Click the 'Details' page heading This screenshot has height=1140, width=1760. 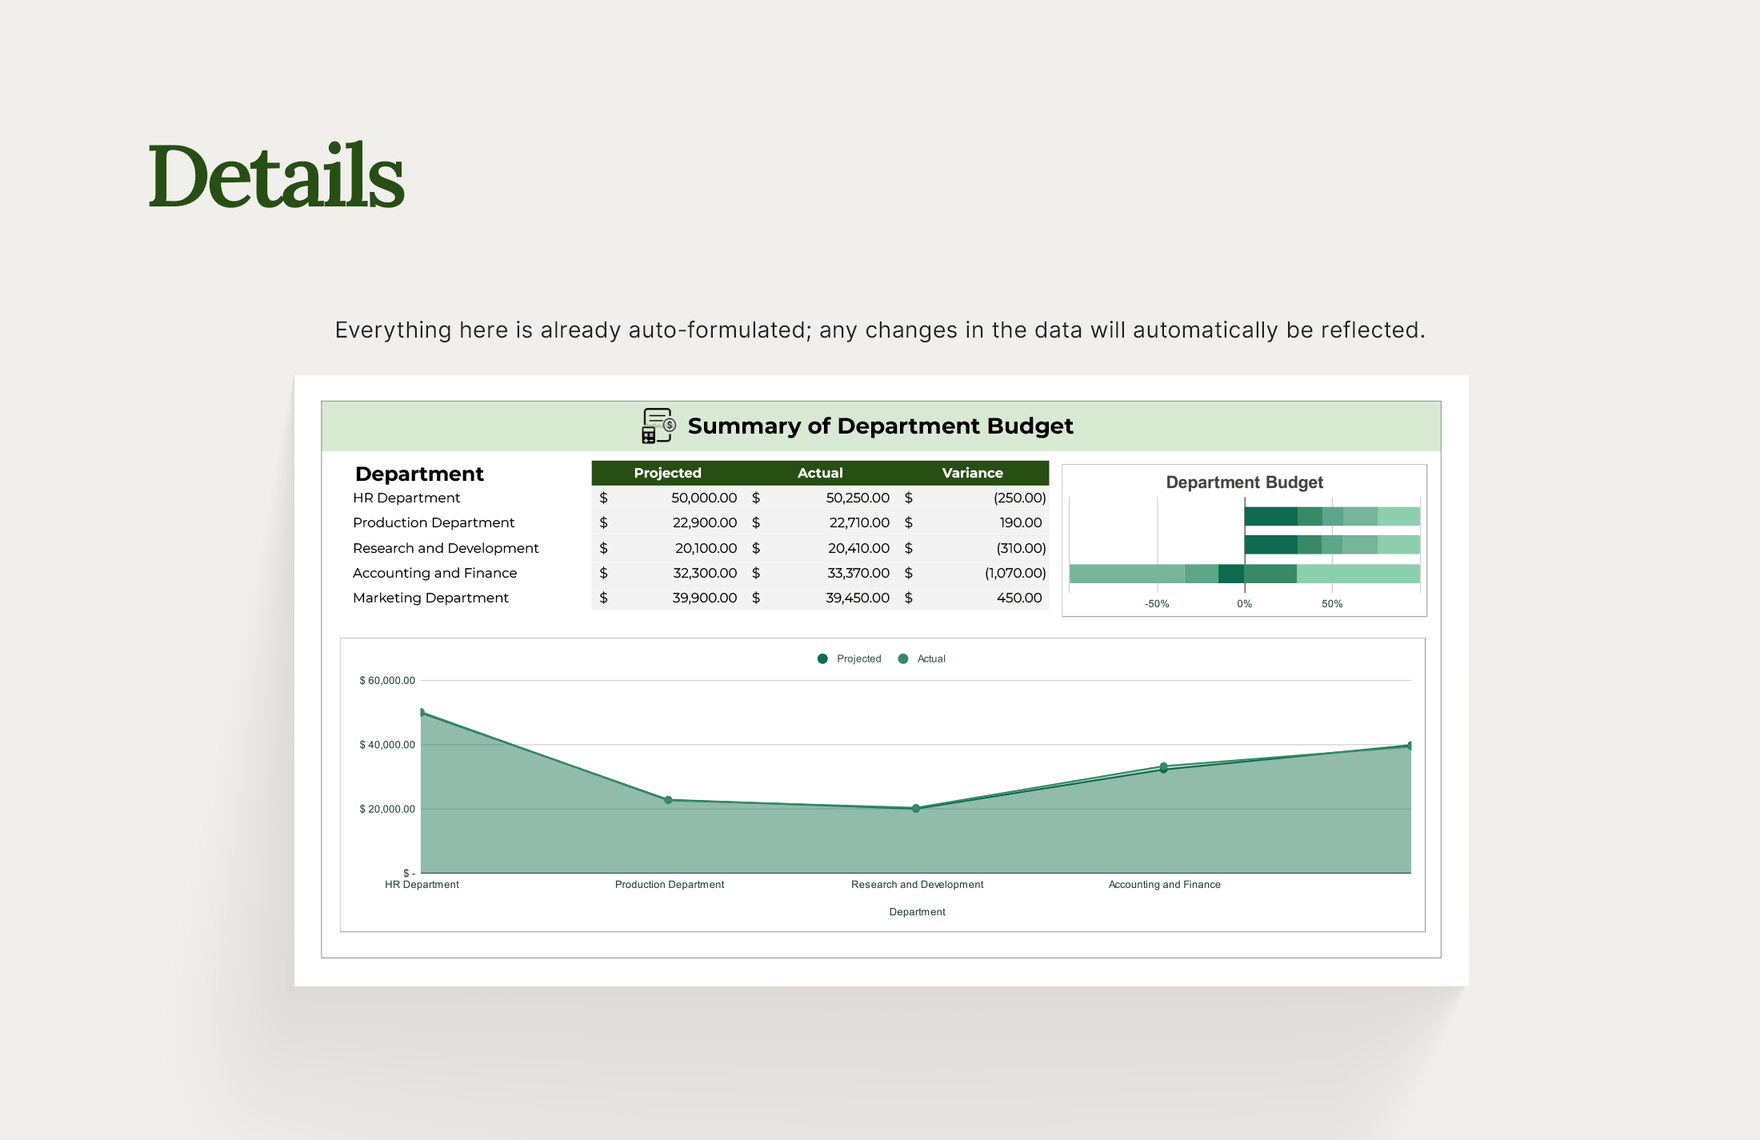click(x=277, y=176)
